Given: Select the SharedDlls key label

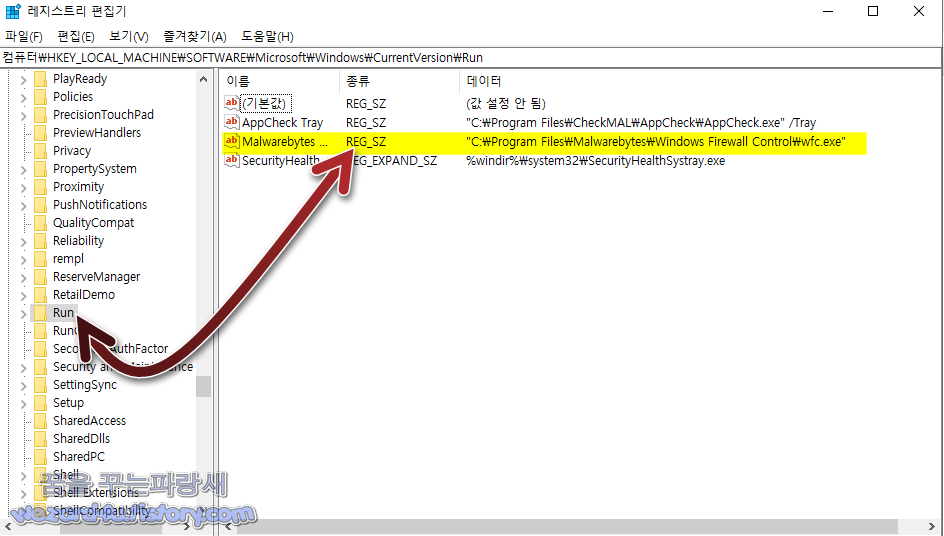Looking at the screenshot, I should [81, 438].
